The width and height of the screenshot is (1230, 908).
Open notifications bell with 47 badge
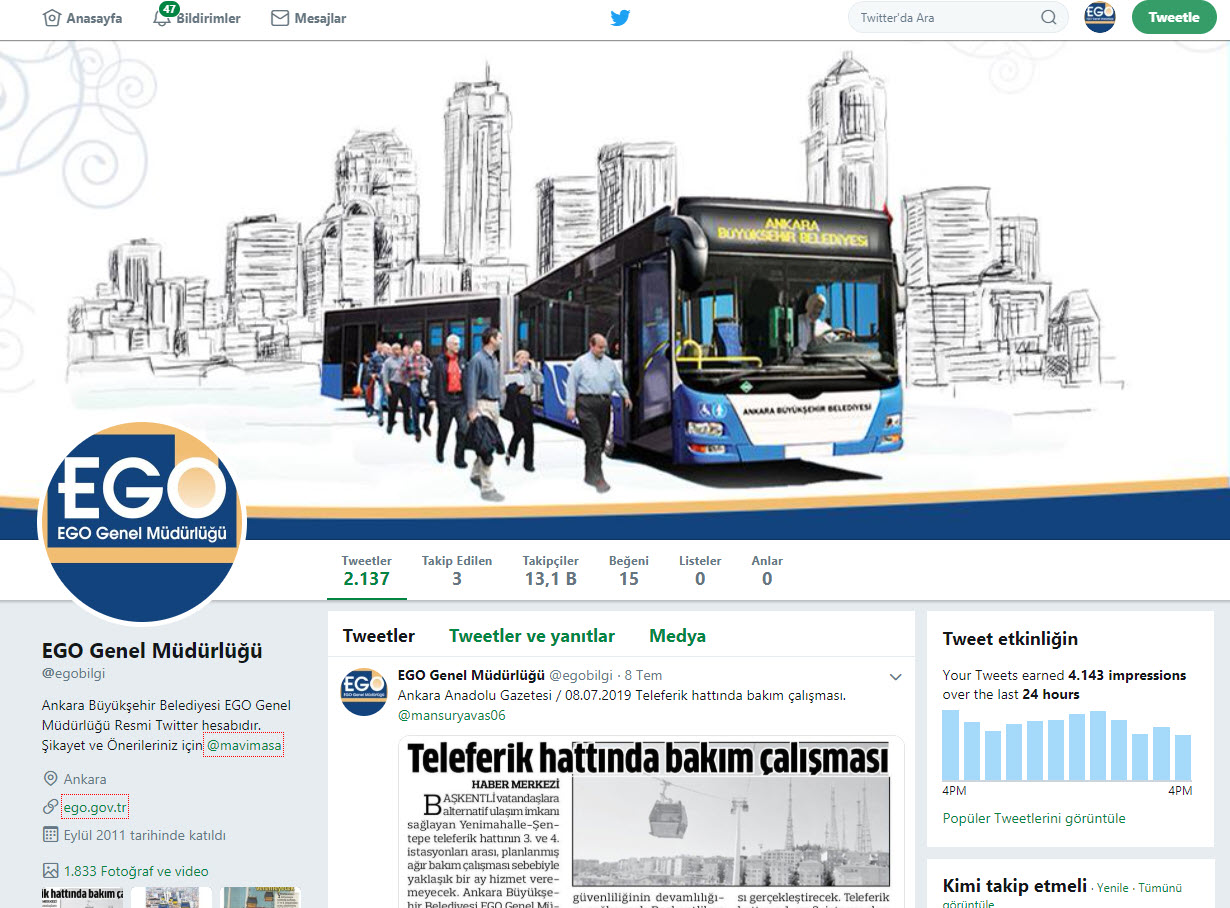click(162, 18)
